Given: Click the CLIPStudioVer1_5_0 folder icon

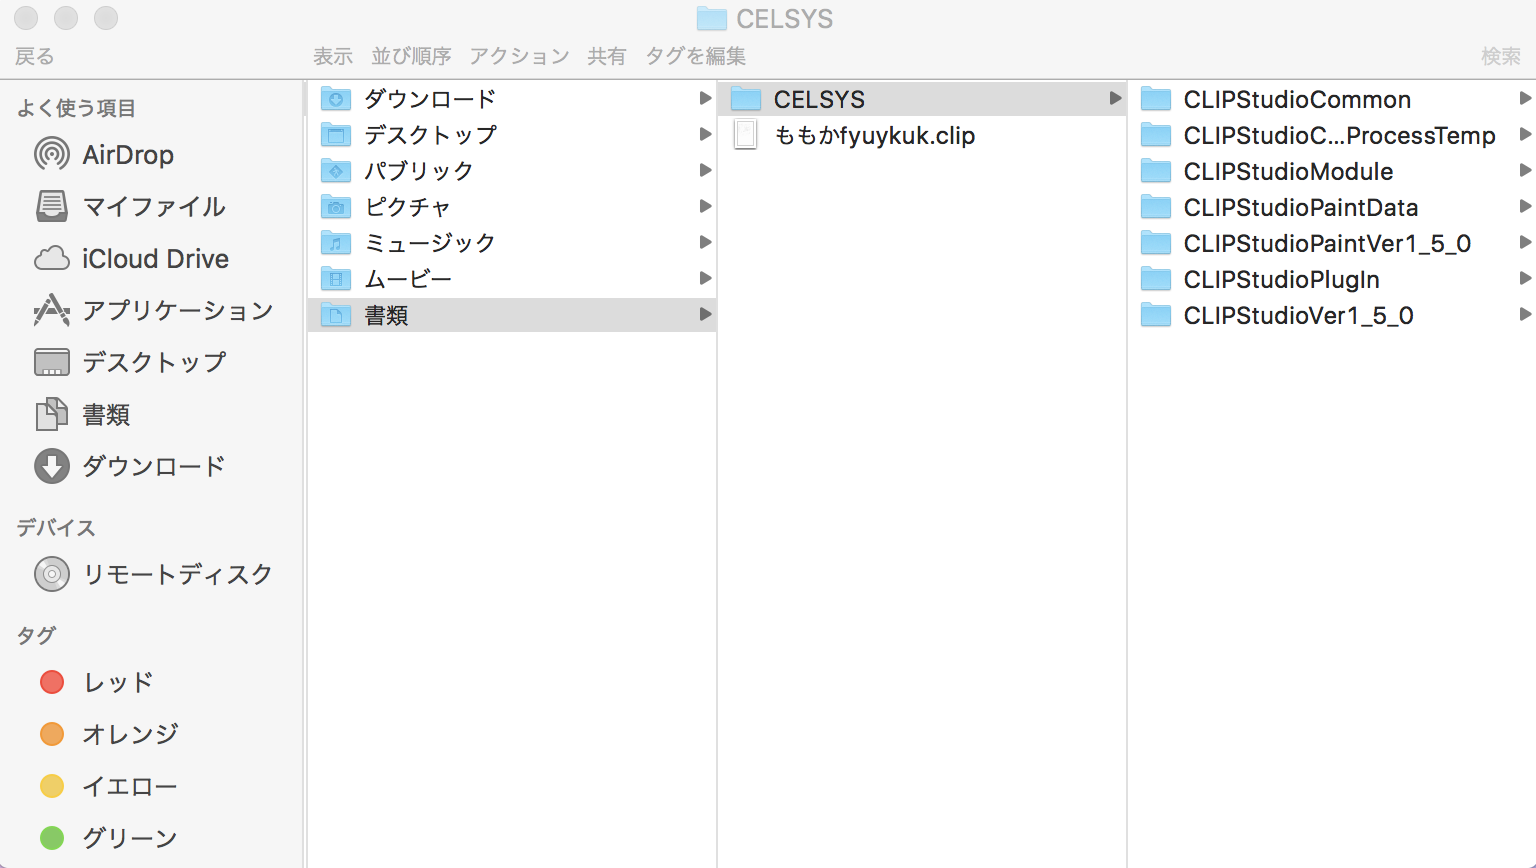Looking at the screenshot, I should point(1156,315).
